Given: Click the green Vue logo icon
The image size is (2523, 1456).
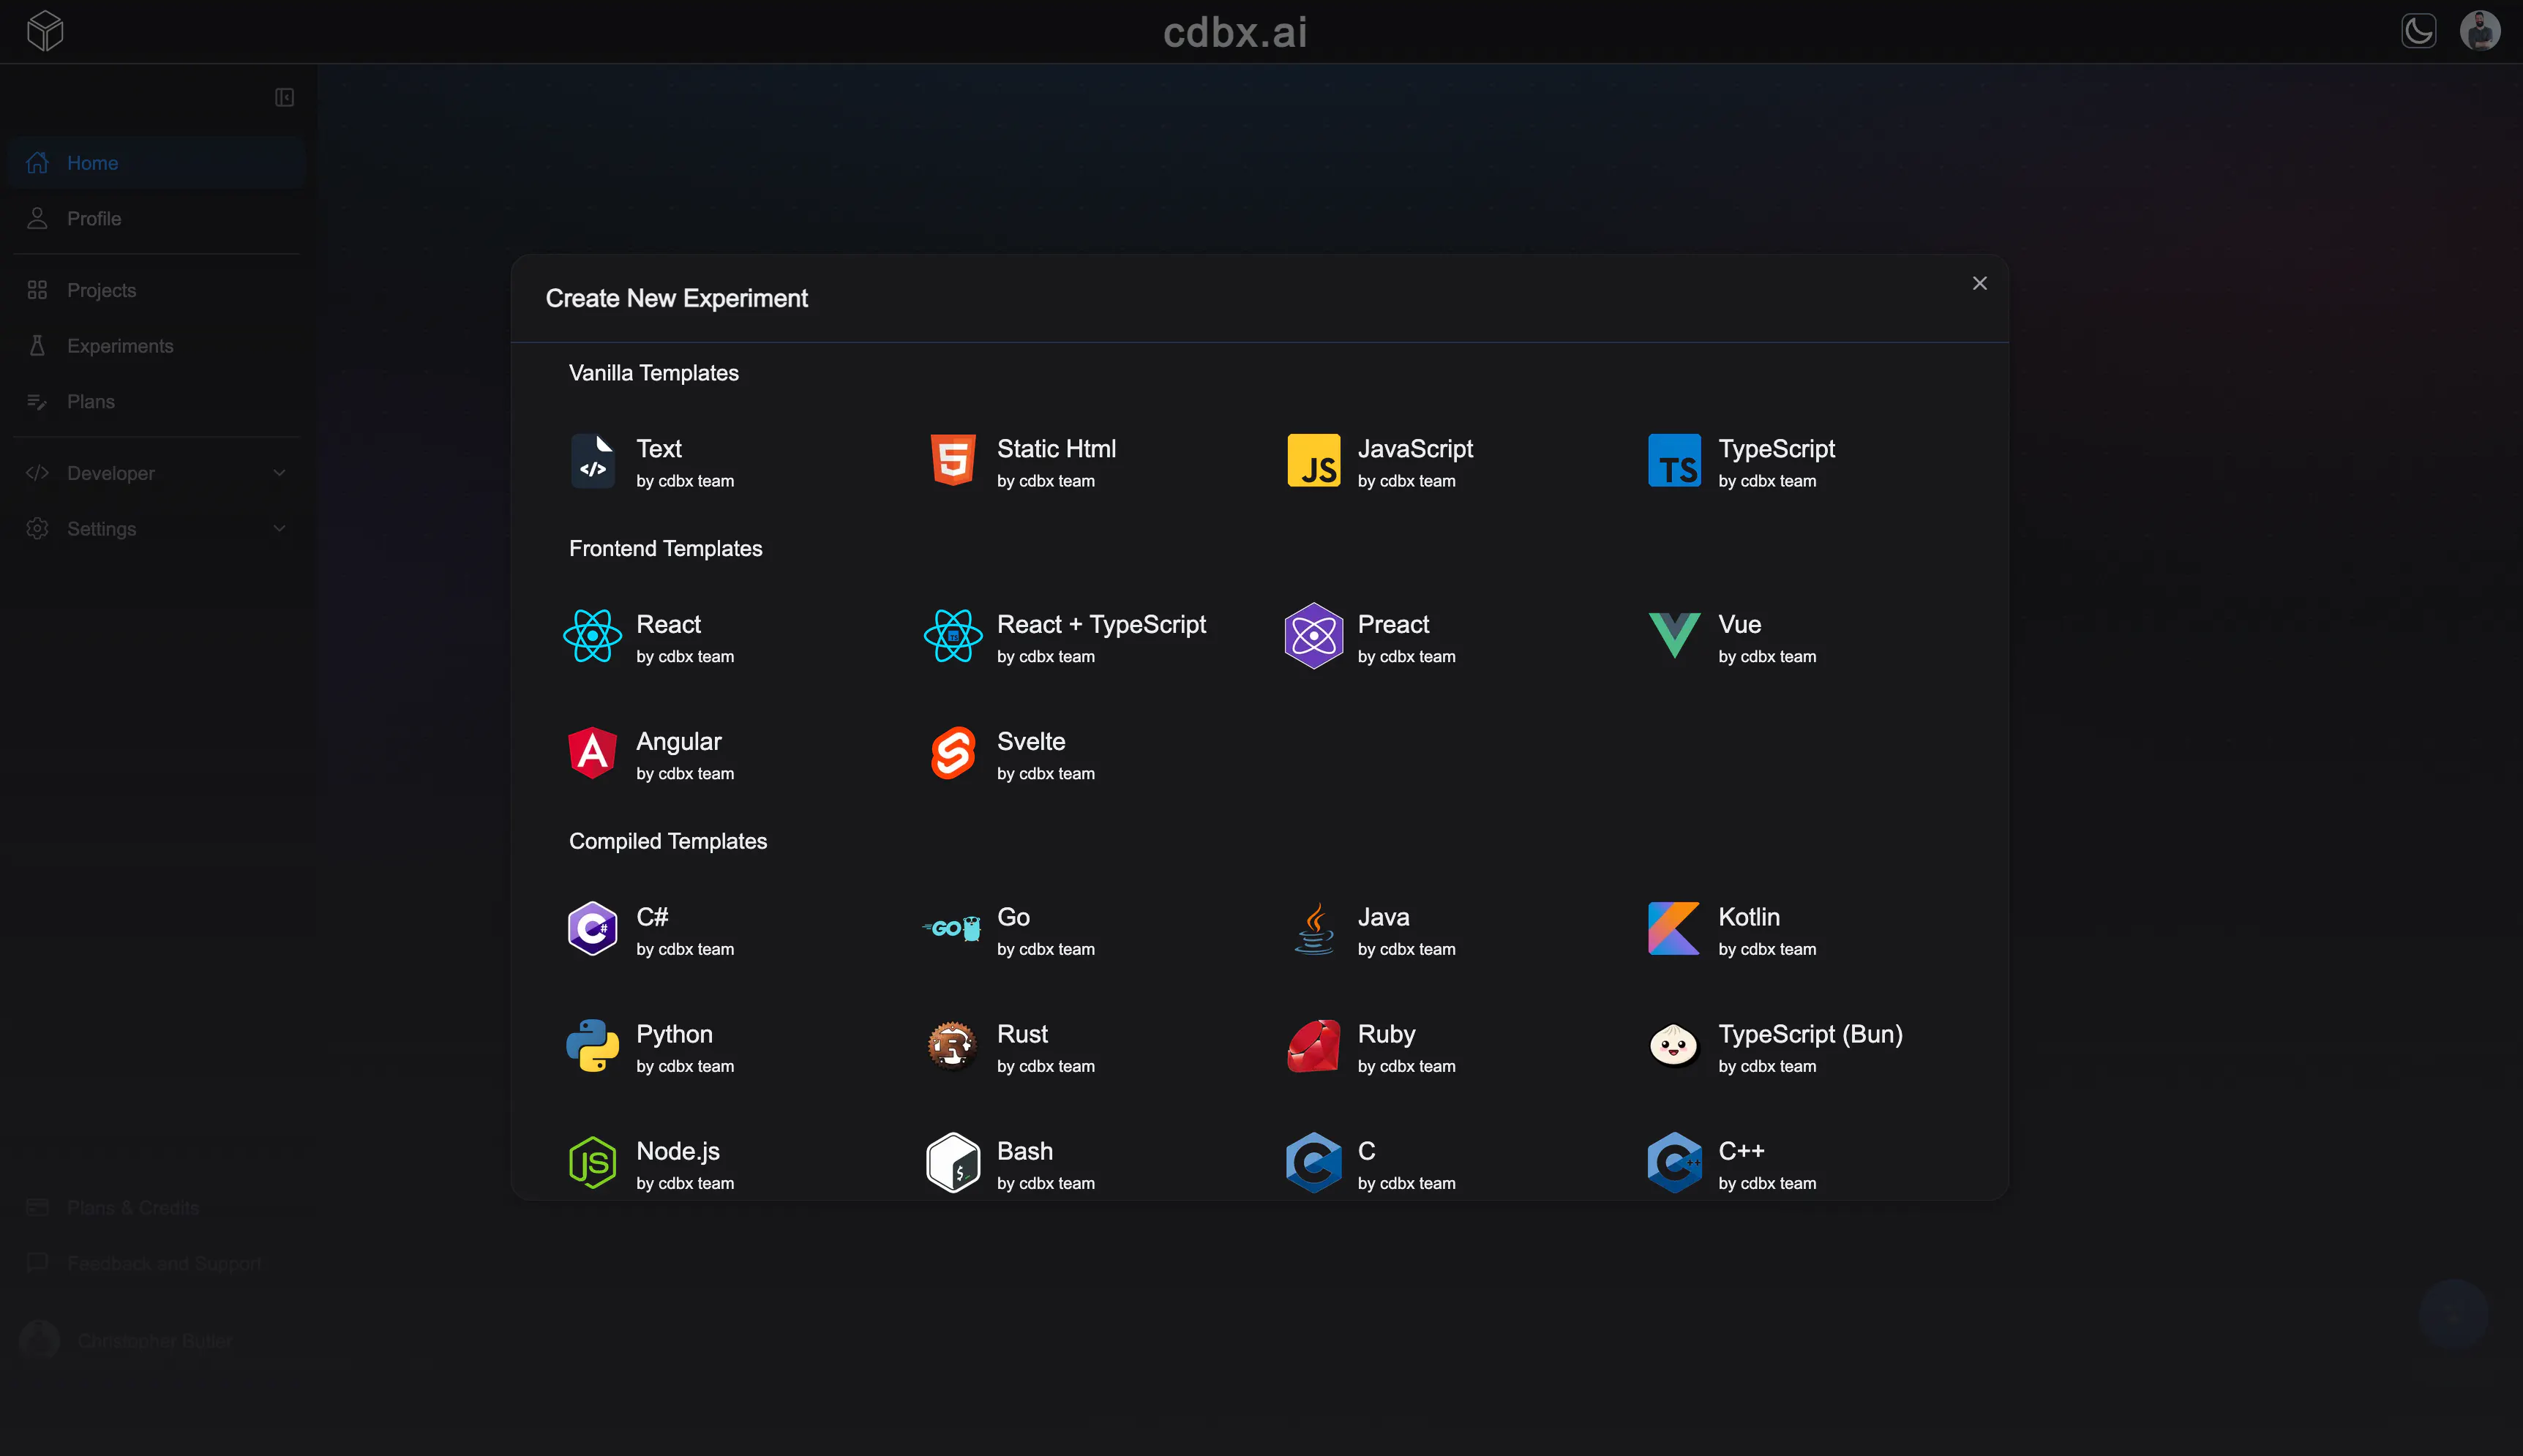Looking at the screenshot, I should click(1674, 636).
